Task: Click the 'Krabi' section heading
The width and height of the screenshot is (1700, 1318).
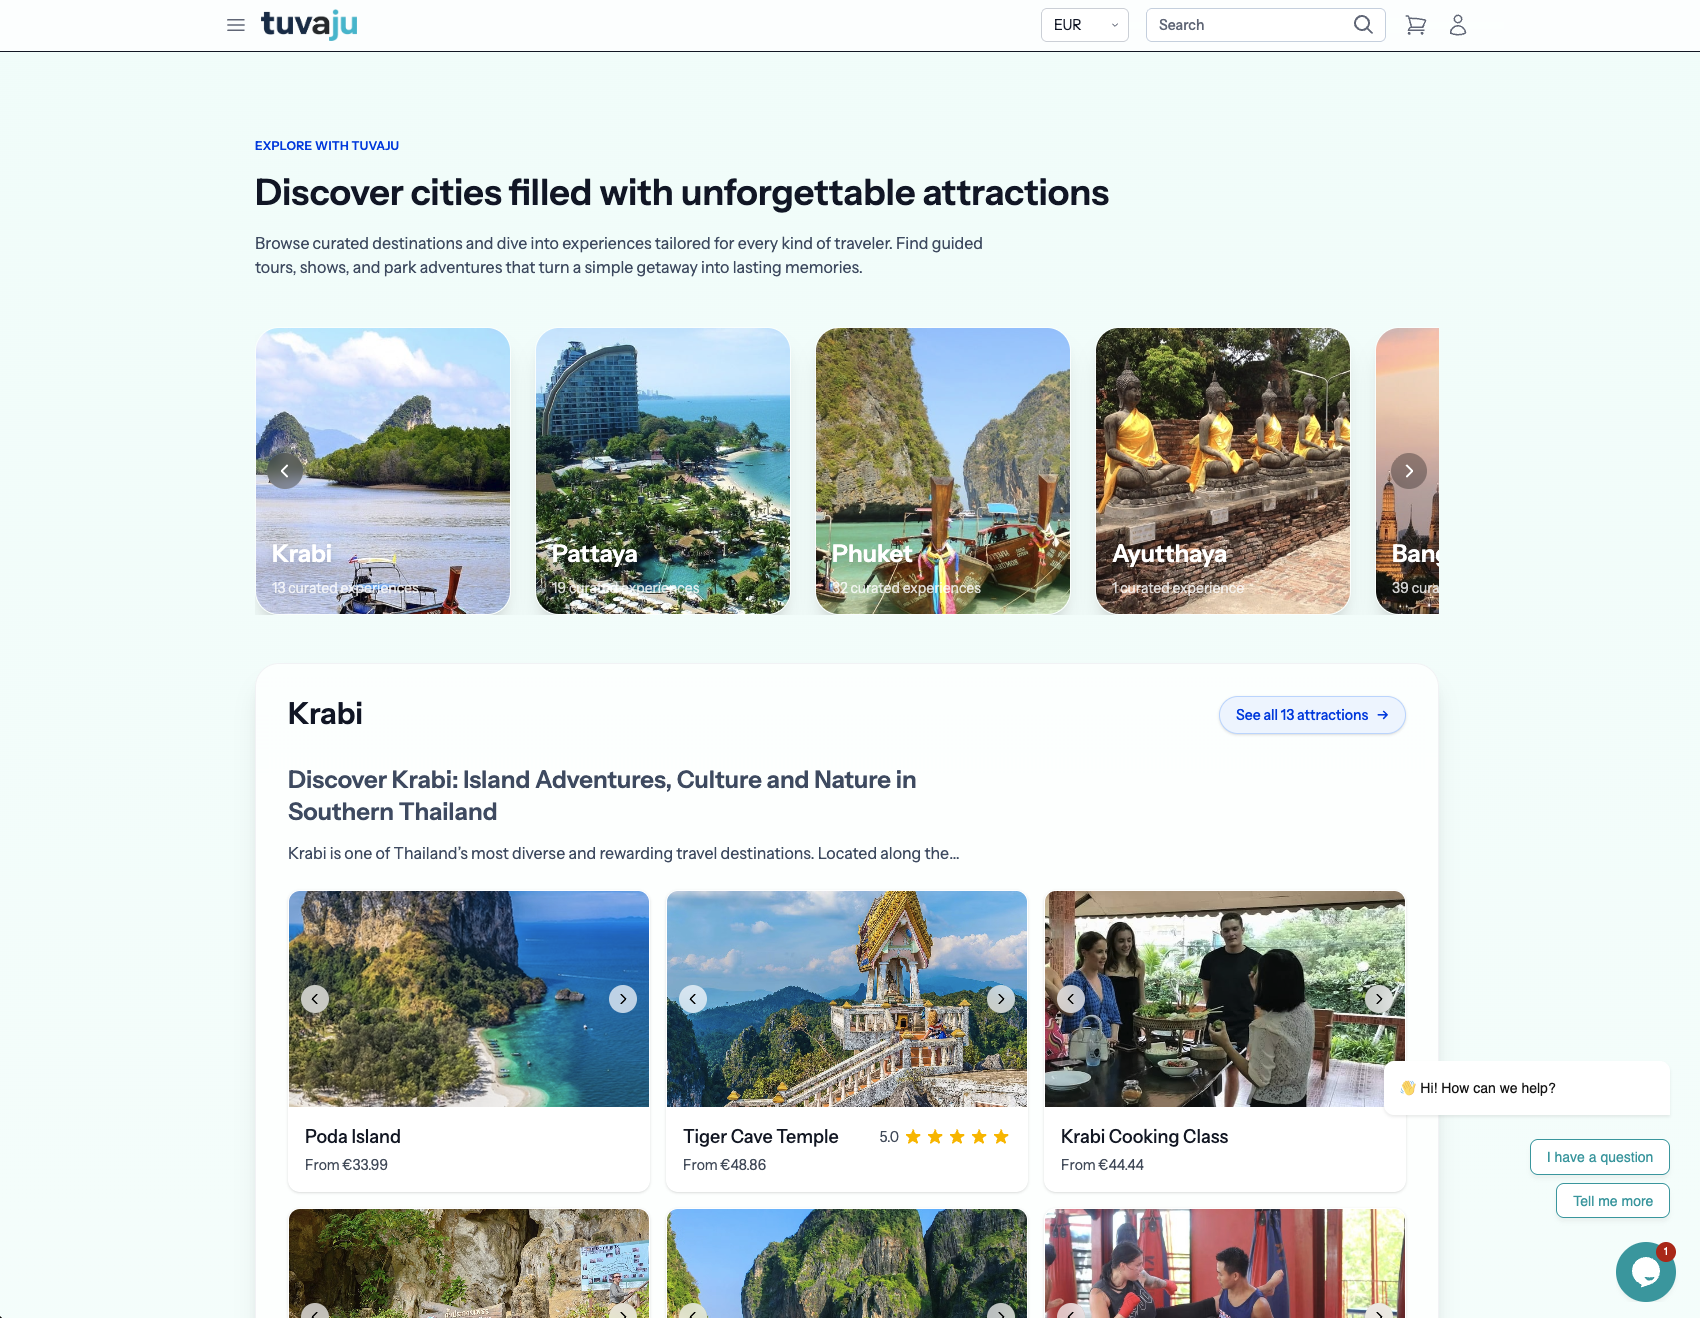Action: pos(325,714)
